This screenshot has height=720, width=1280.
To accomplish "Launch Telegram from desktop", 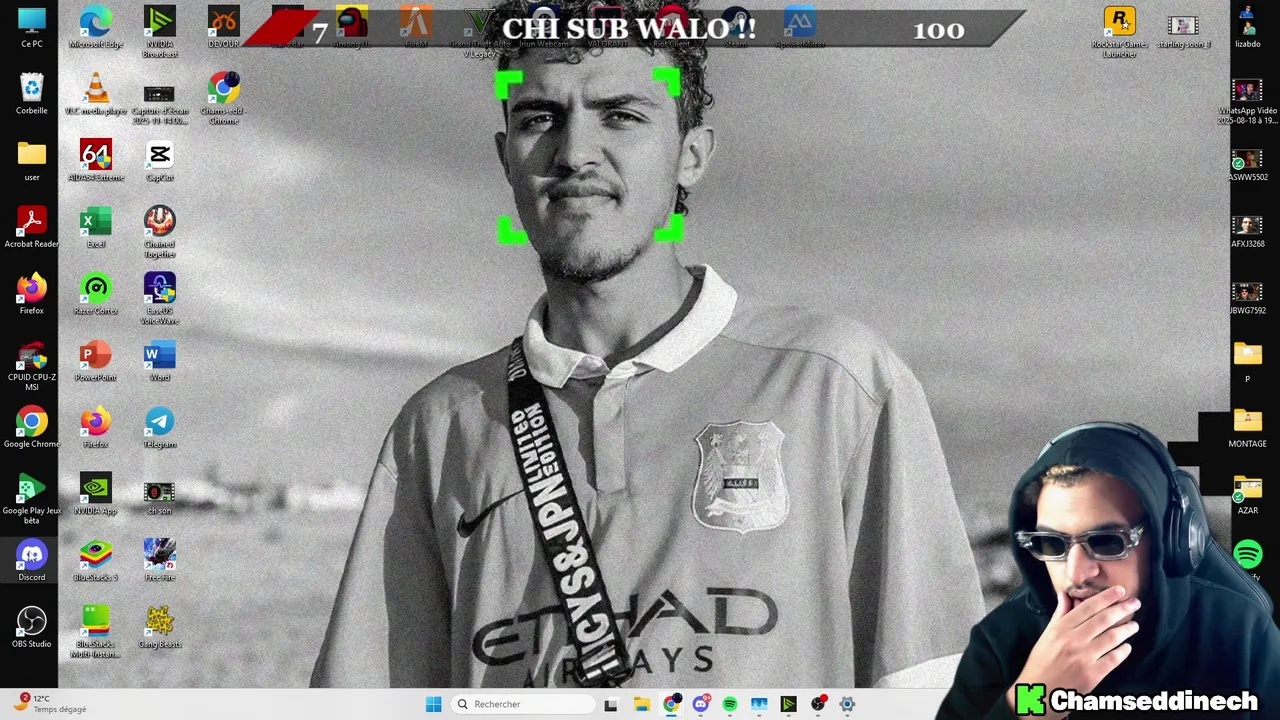I will point(159,427).
